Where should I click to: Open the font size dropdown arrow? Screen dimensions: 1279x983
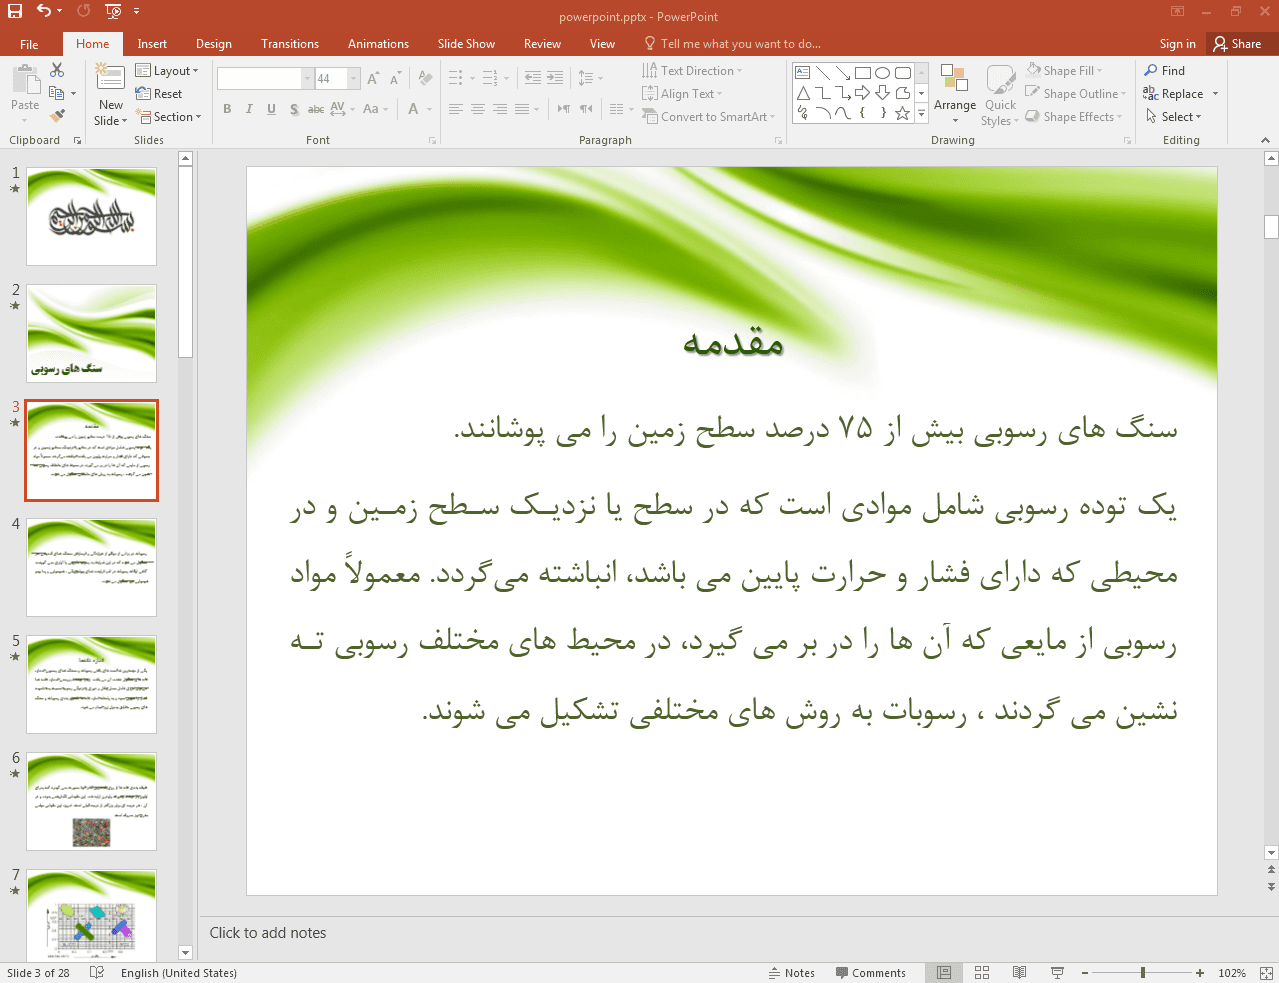[x=354, y=78]
